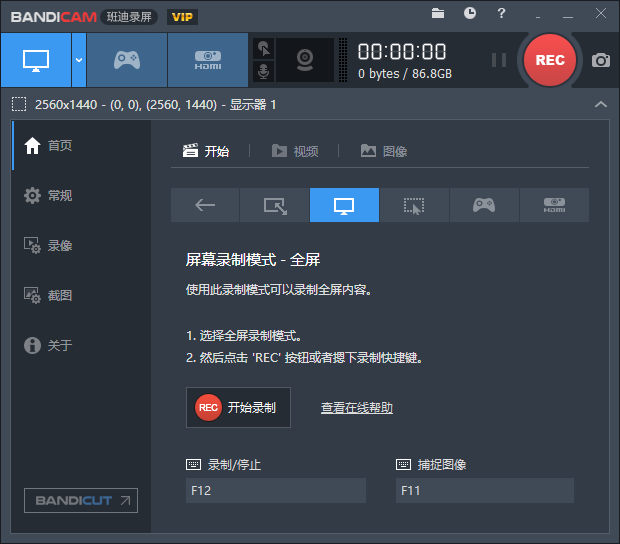620x544 pixels.
Task: Open the rectangle area selector for 2560x1440
Action: coord(19,104)
